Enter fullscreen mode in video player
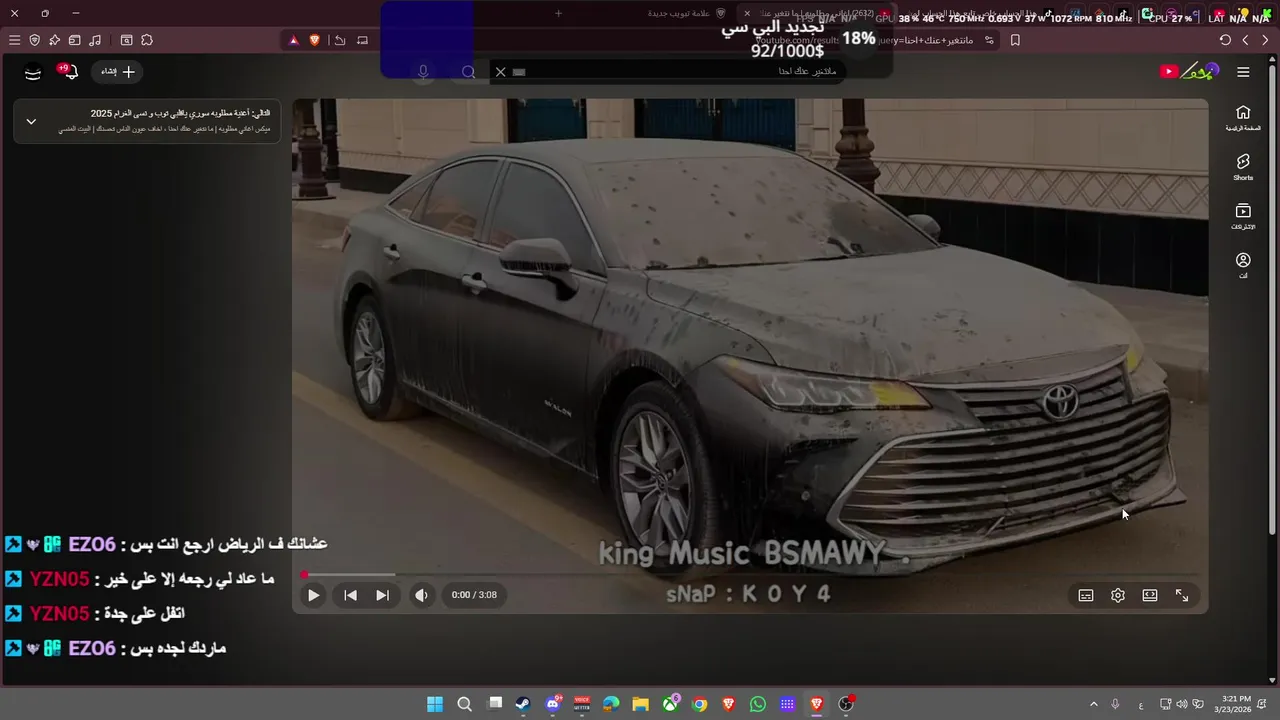1280x720 pixels. tap(1182, 595)
